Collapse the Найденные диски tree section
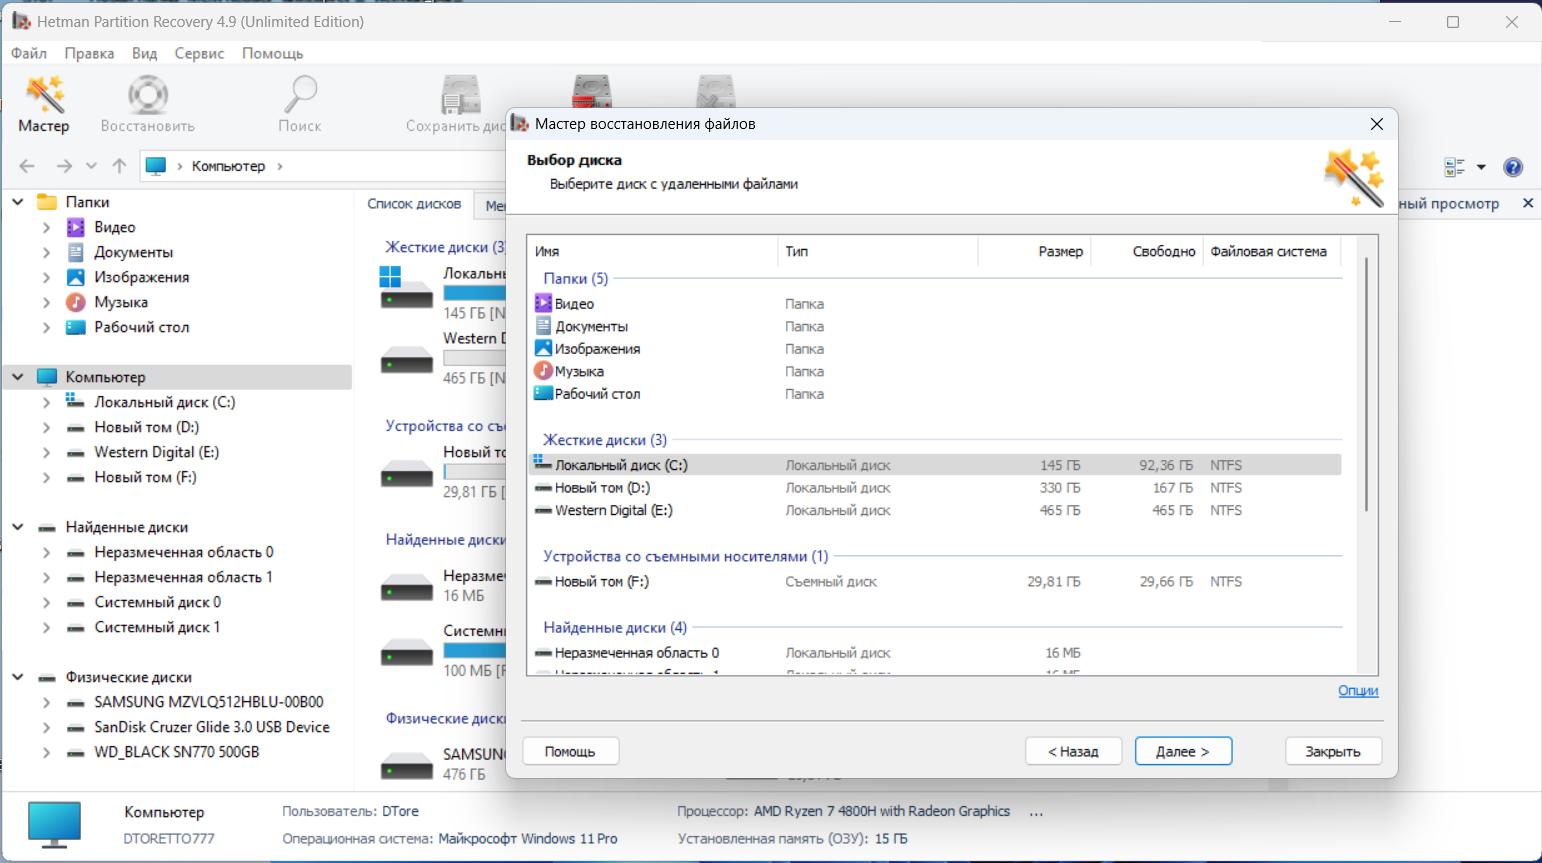This screenshot has height=863, width=1542. [x=18, y=527]
